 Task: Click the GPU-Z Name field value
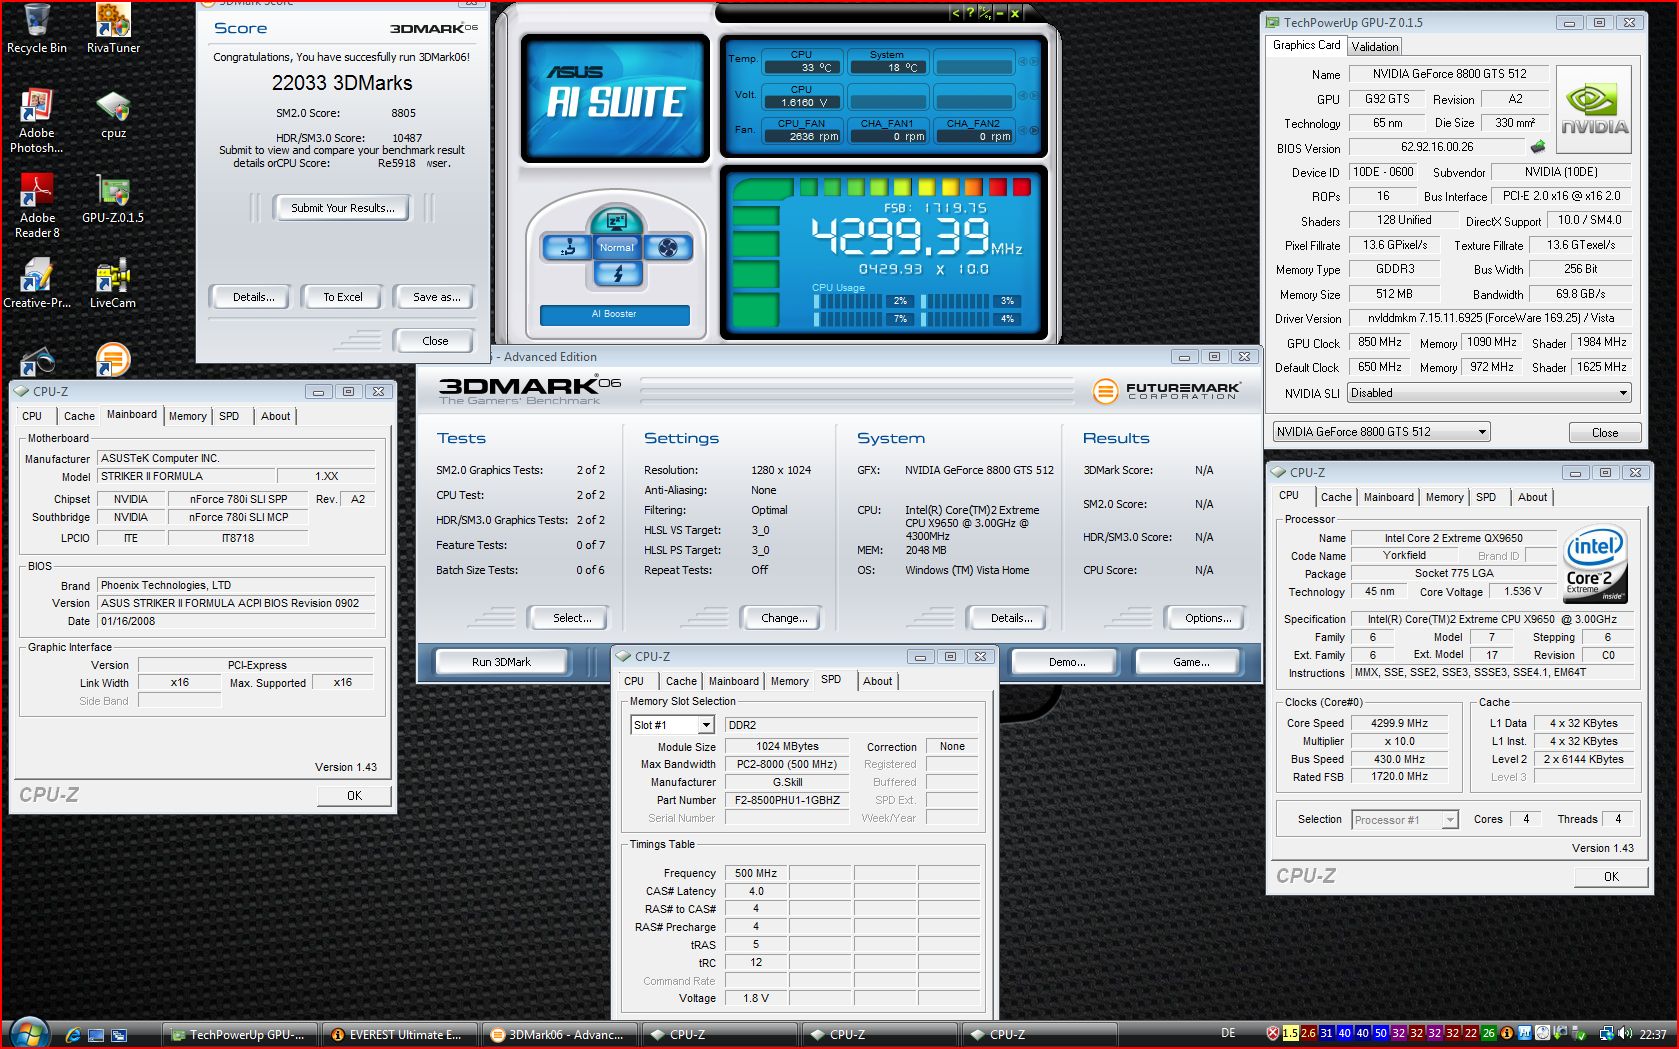coord(1449,74)
